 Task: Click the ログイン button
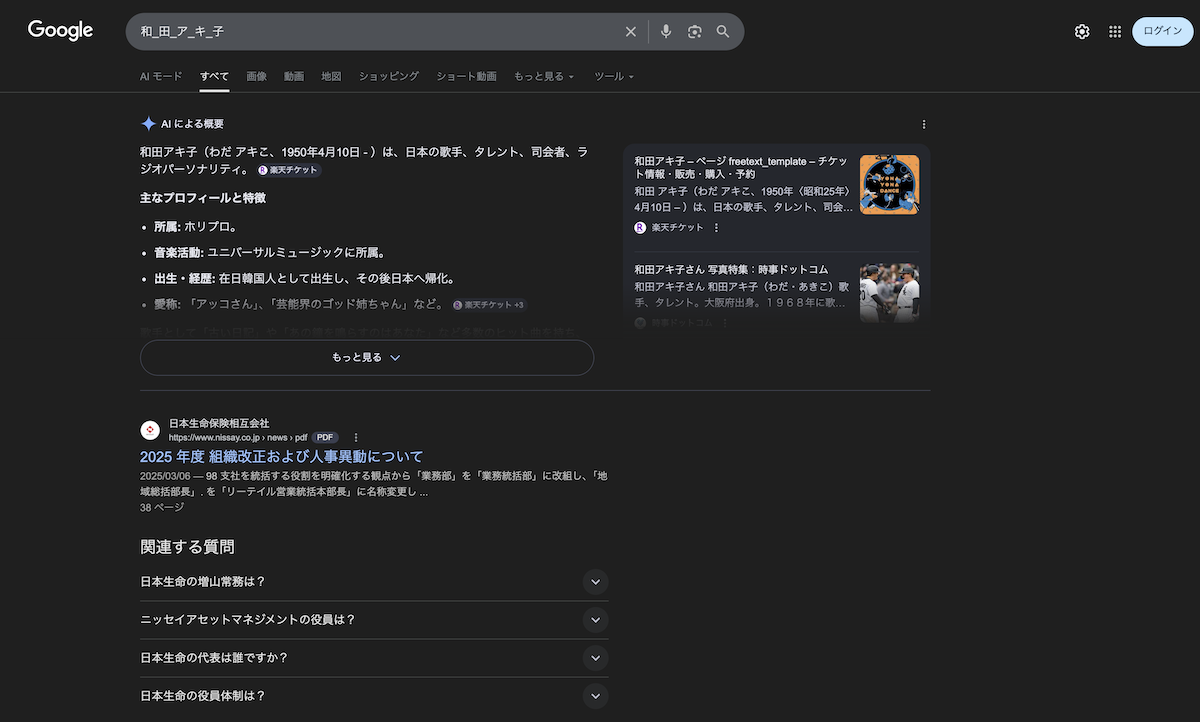tap(1162, 32)
